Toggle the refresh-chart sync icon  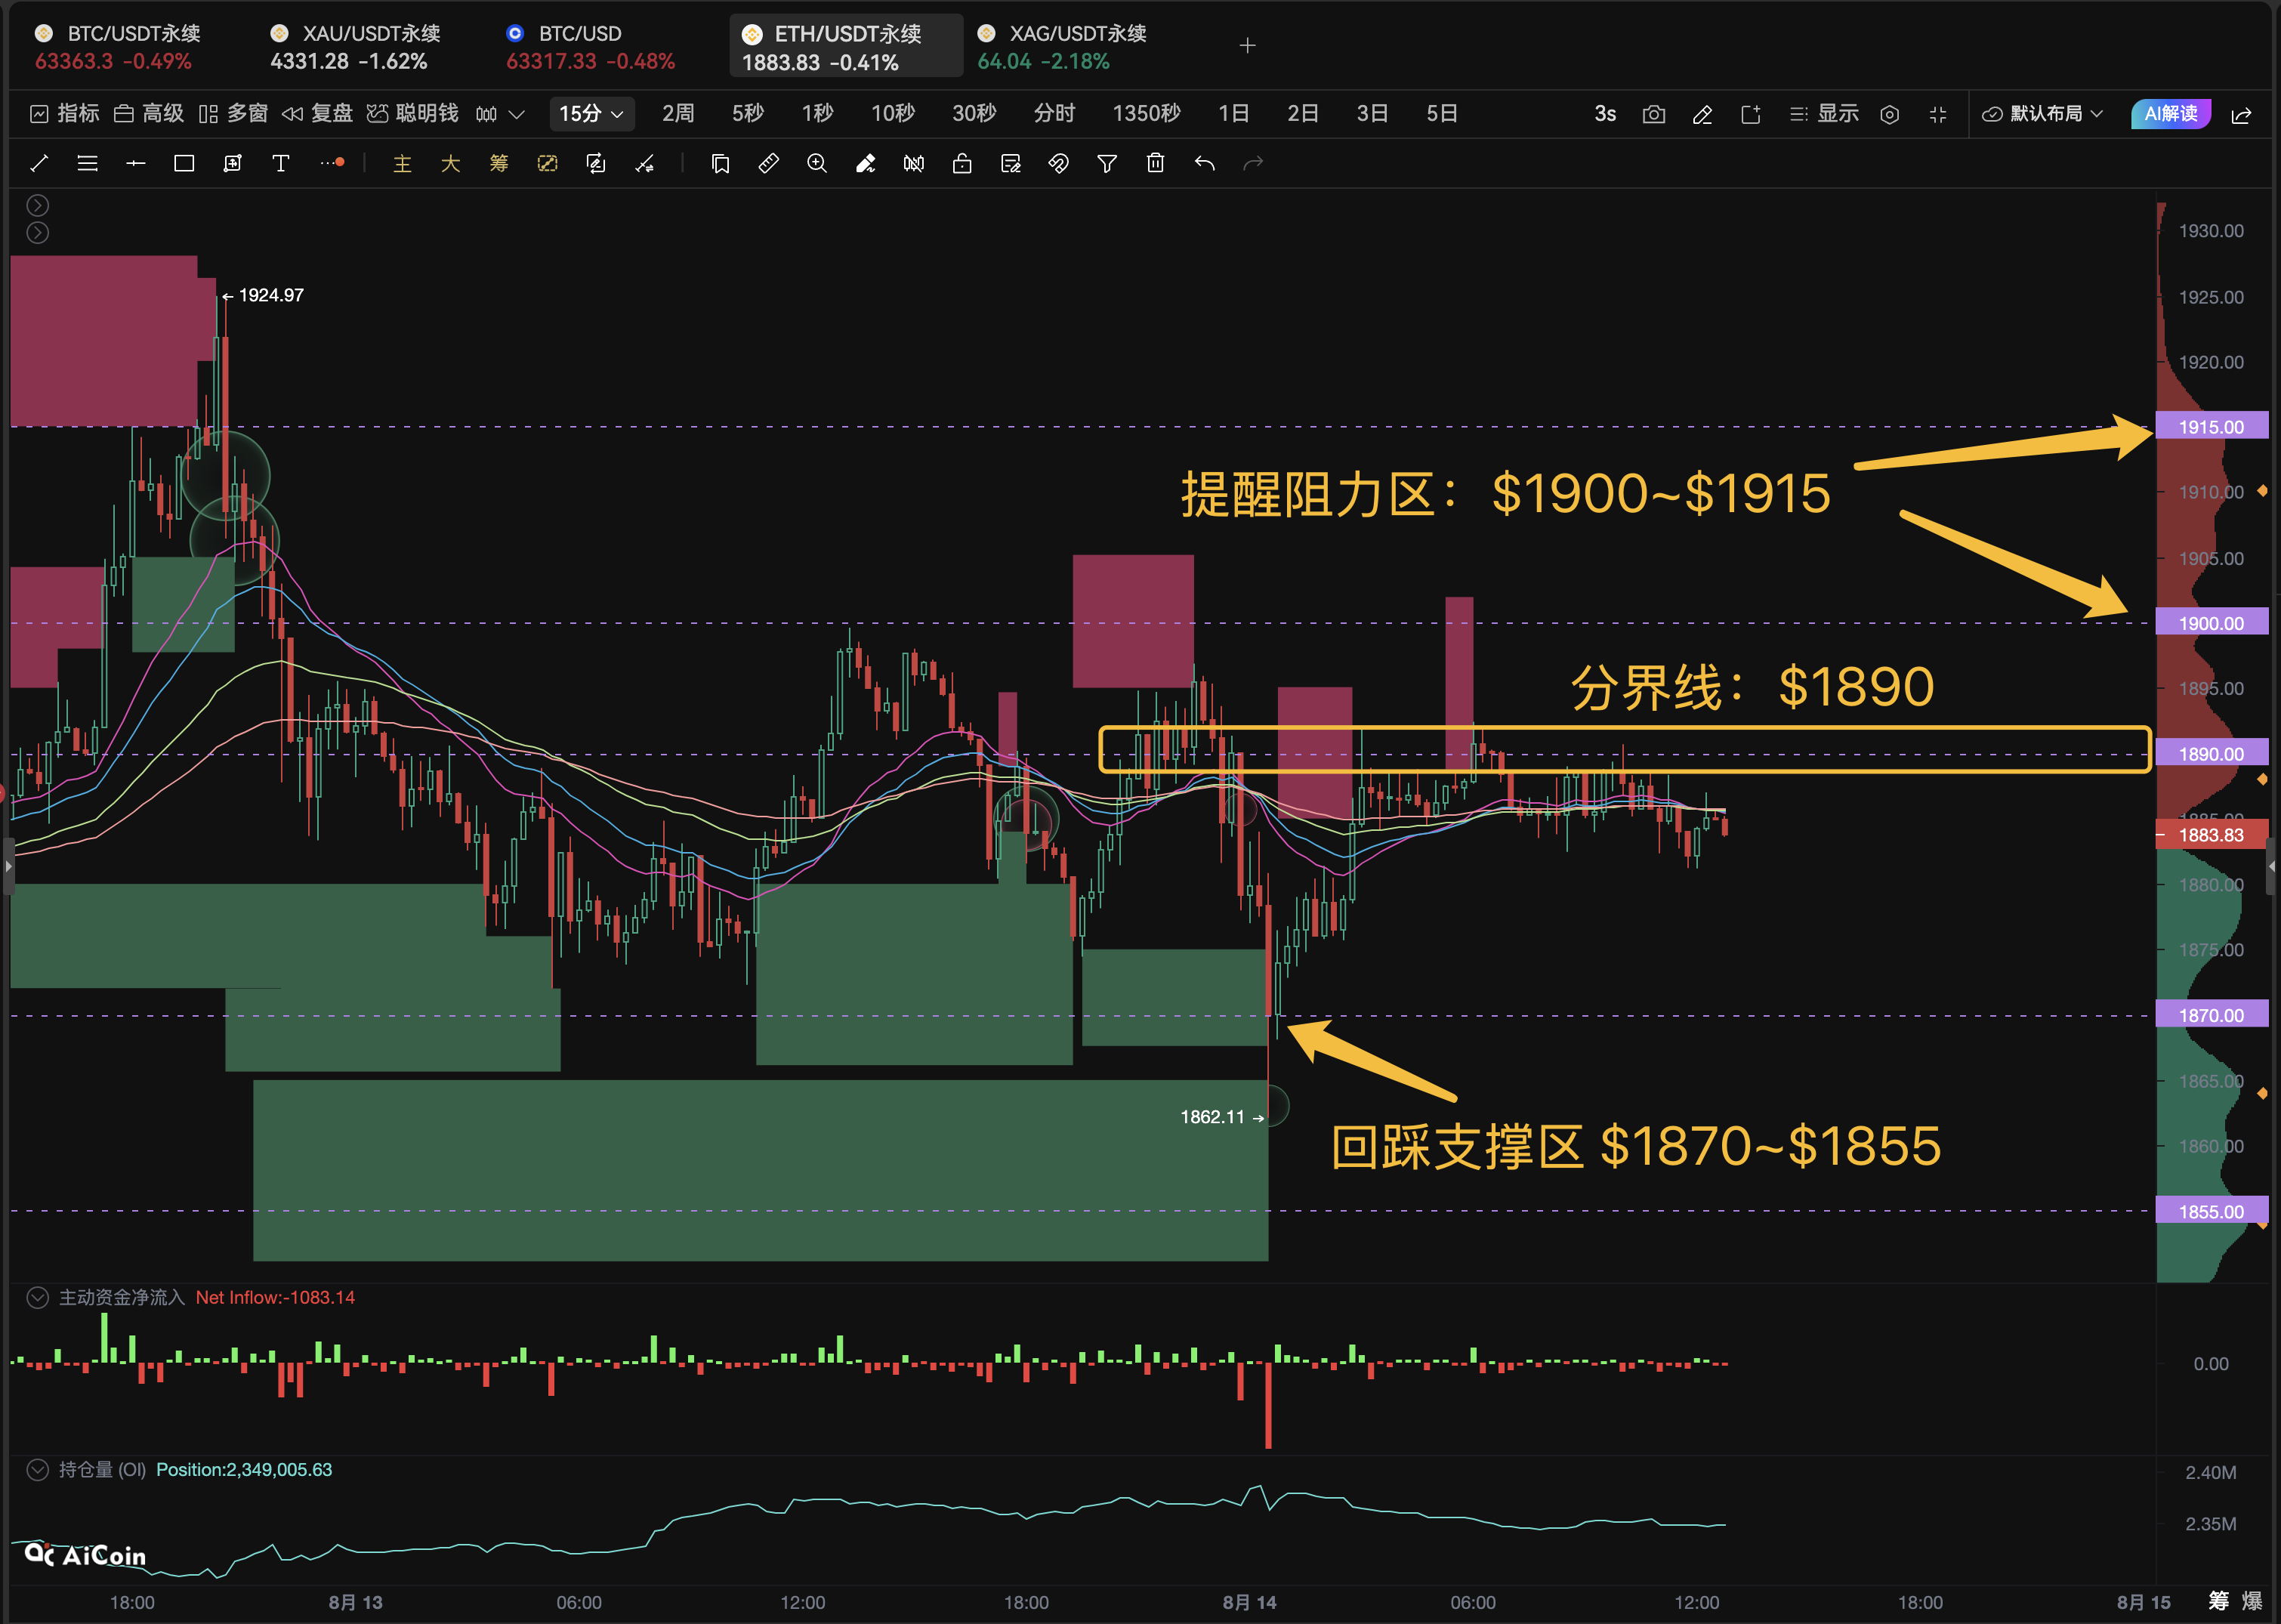596,163
